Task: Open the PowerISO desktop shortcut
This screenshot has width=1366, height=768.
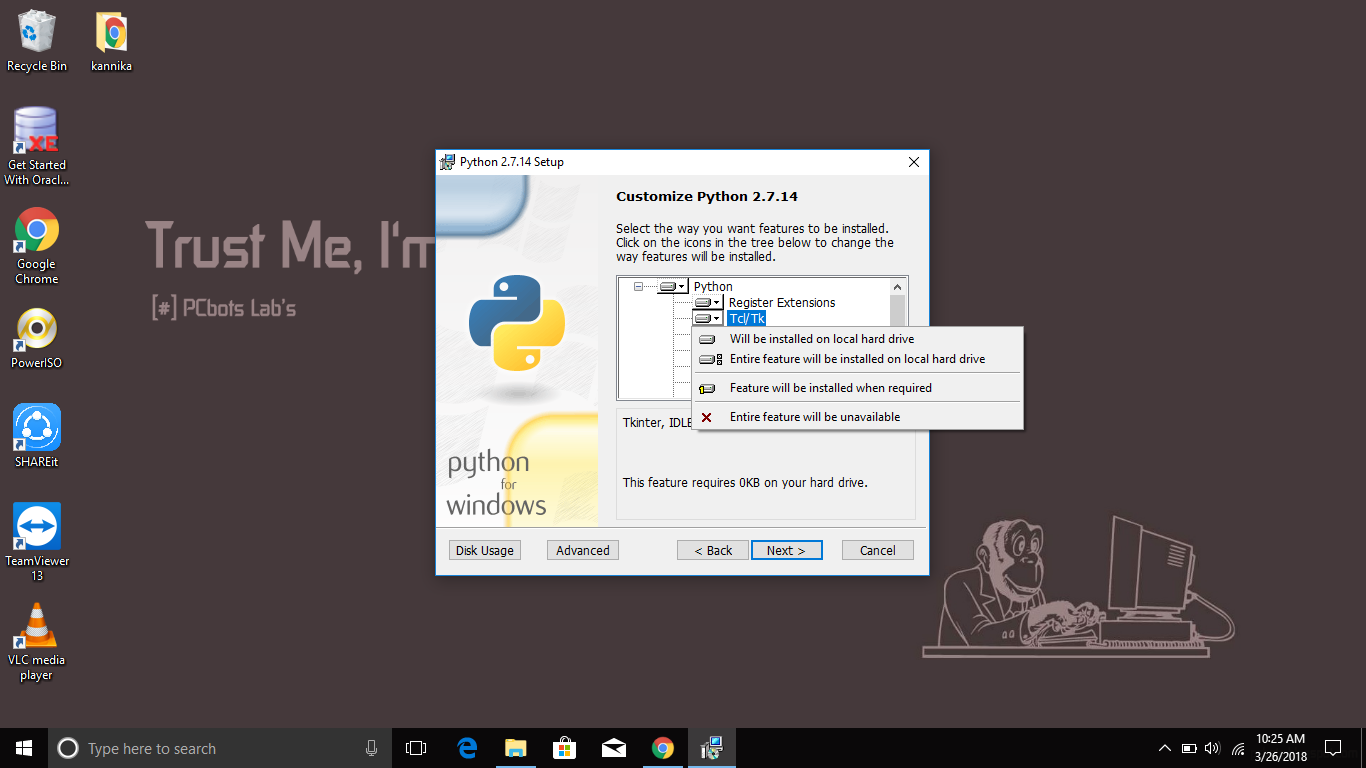Action: [x=37, y=339]
